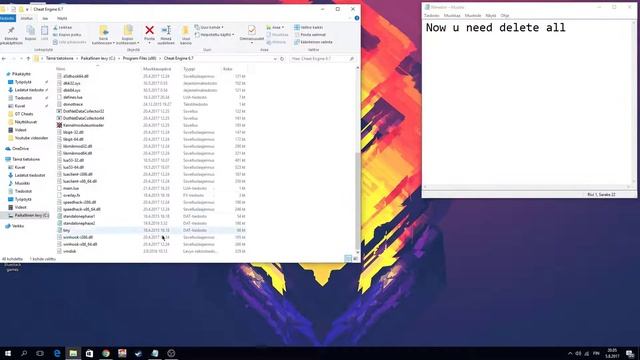Open Muokkaa menu in Notepad

[x=452, y=16]
